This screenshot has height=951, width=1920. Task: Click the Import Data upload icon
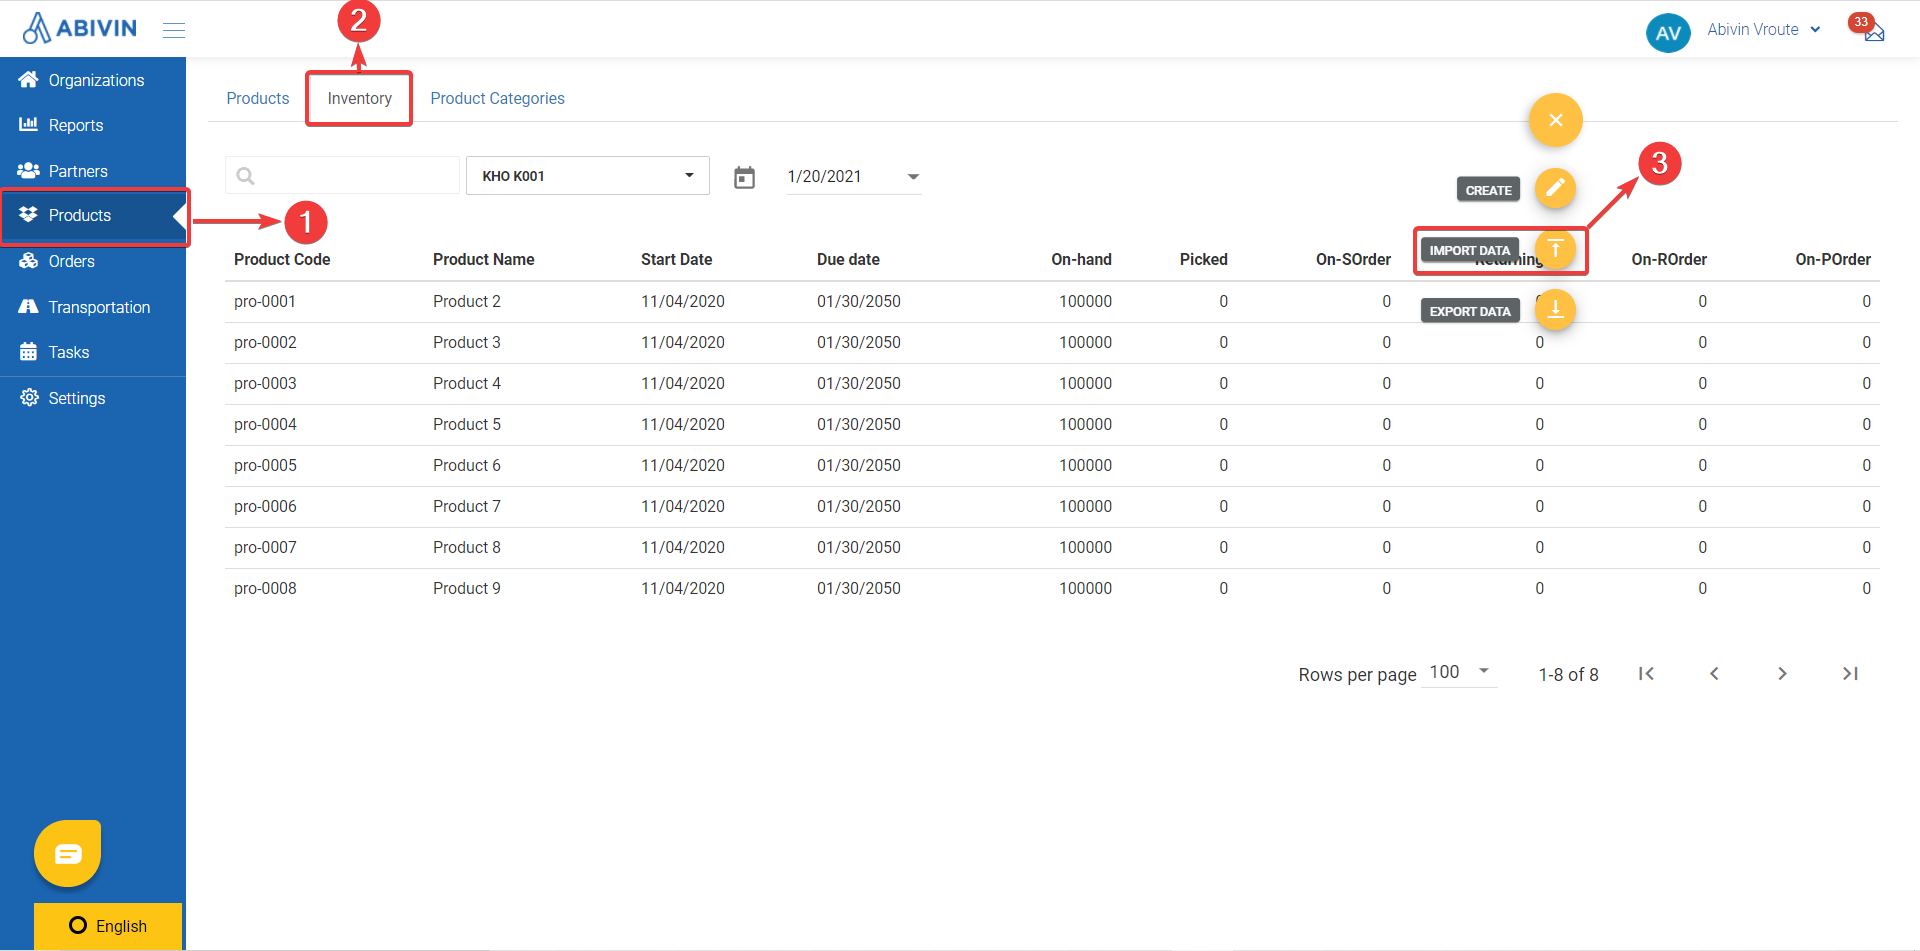[x=1555, y=249]
